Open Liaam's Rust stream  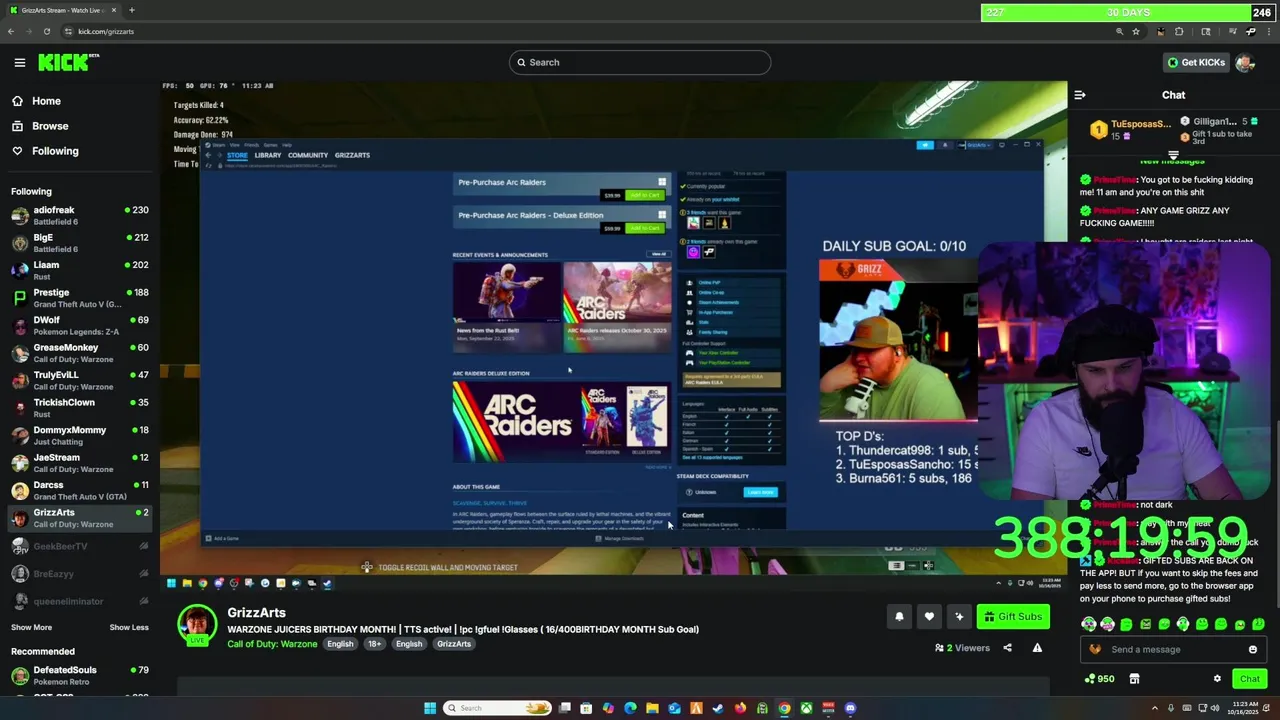[80, 270]
